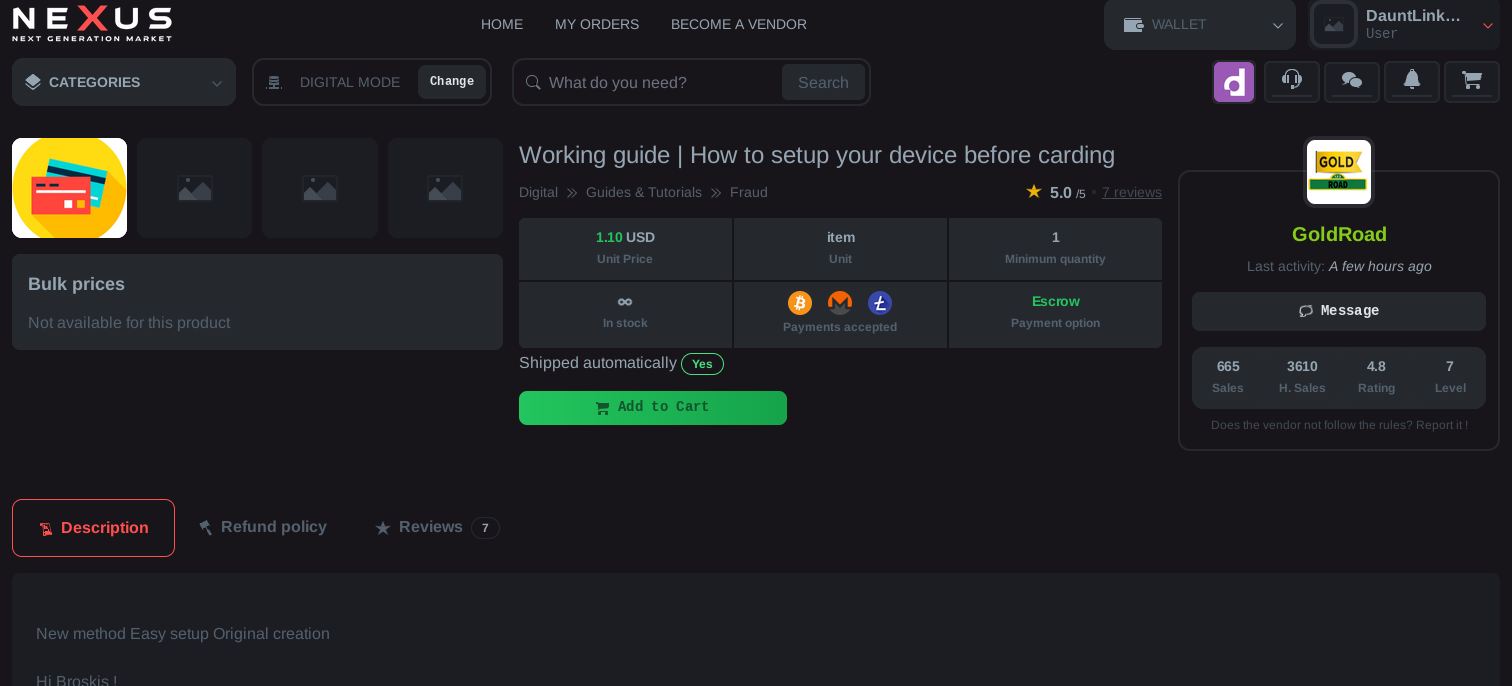The width and height of the screenshot is (1512, 686).
Task: Click the Reviews tab star icon
Action: tap(383, 528)
